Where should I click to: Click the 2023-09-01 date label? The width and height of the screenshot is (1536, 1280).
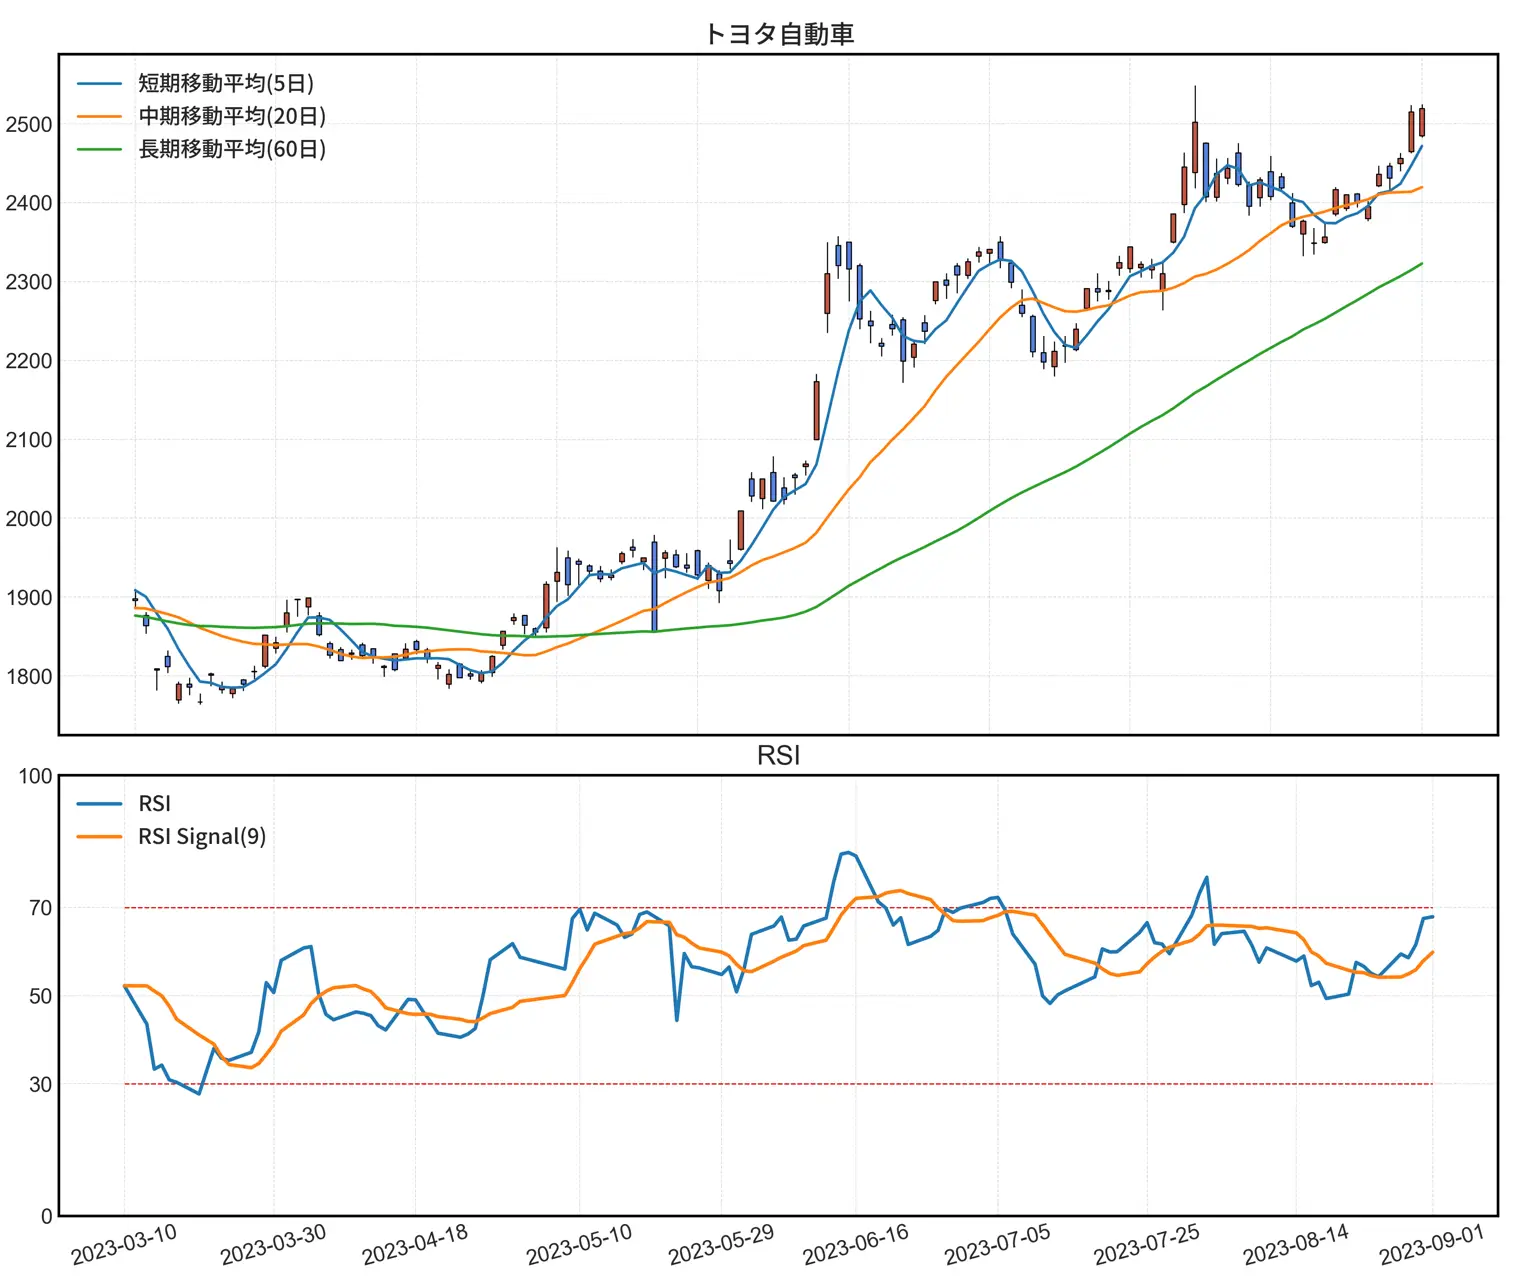coord(1432,1244)
